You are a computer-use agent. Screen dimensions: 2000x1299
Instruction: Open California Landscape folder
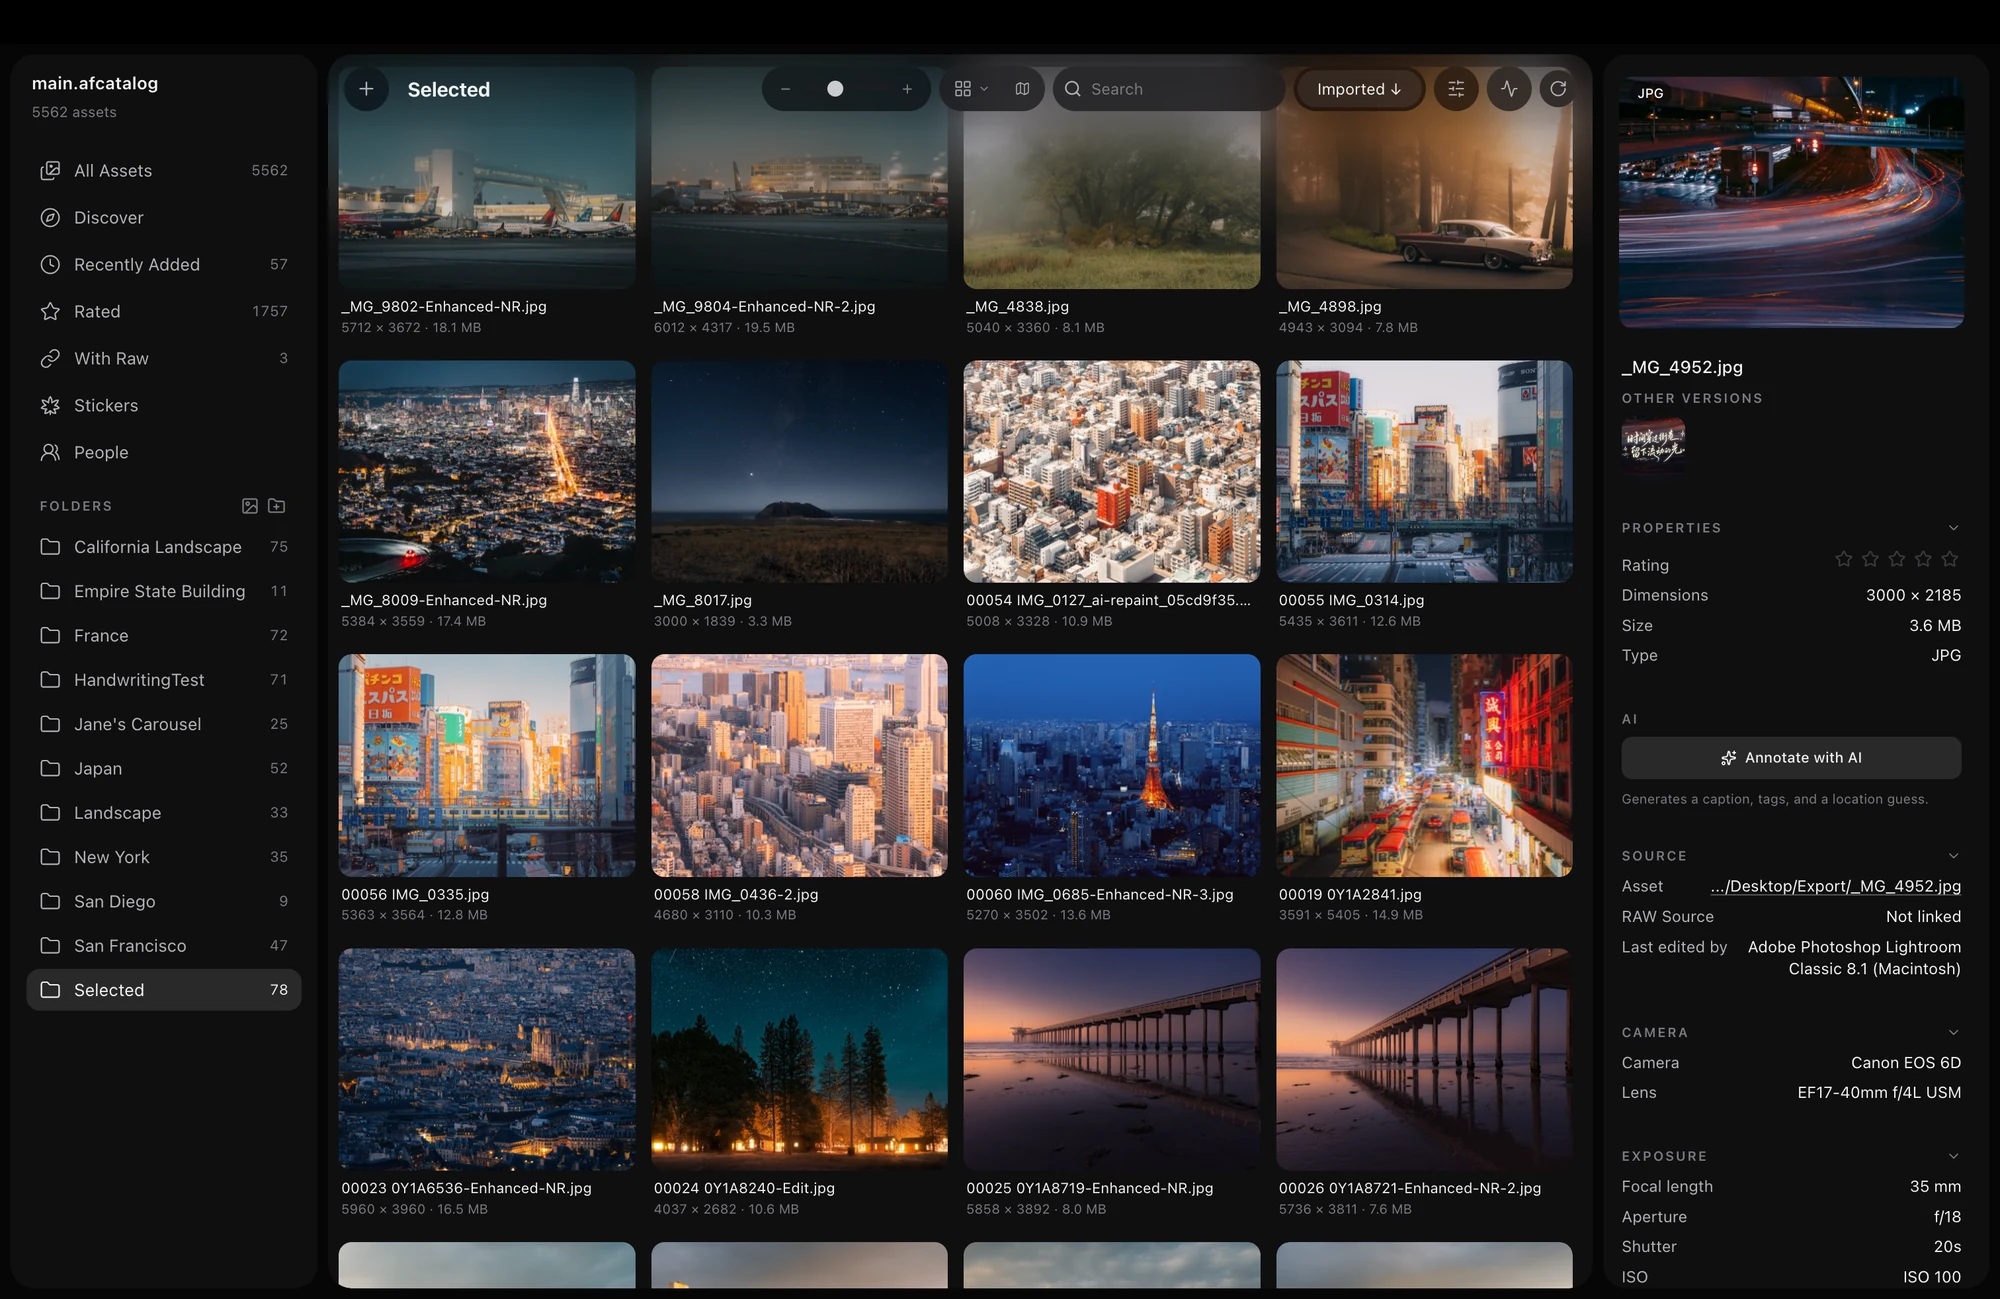click(x=164, y=547)
